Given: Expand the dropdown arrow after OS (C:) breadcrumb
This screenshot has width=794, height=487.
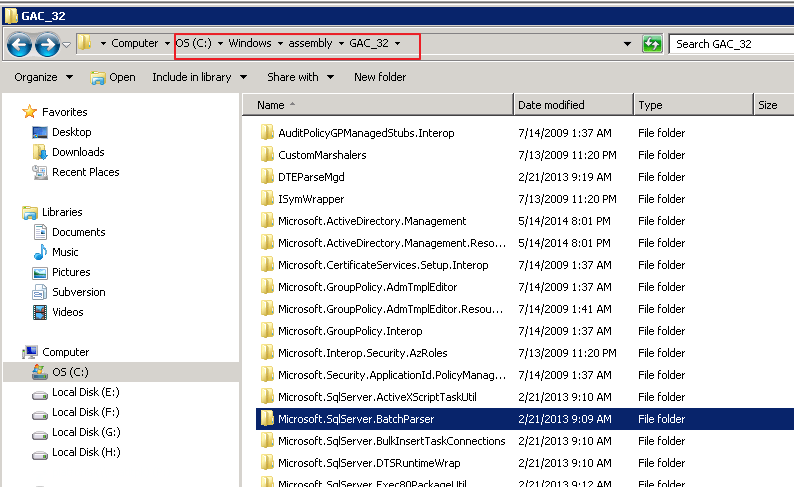Looking at the screenshot, I should point(220,44).
